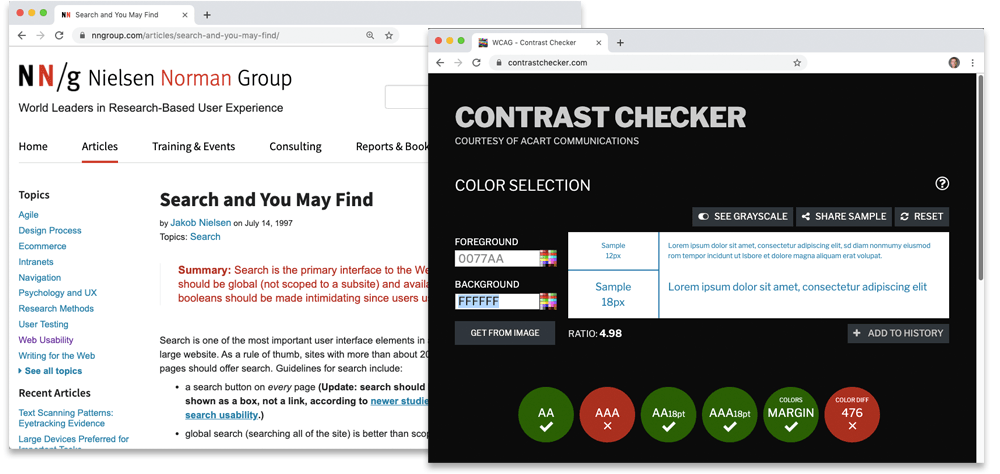
Task: Open new tab in Contrast Checker window
Action: (x=620, y=43)
